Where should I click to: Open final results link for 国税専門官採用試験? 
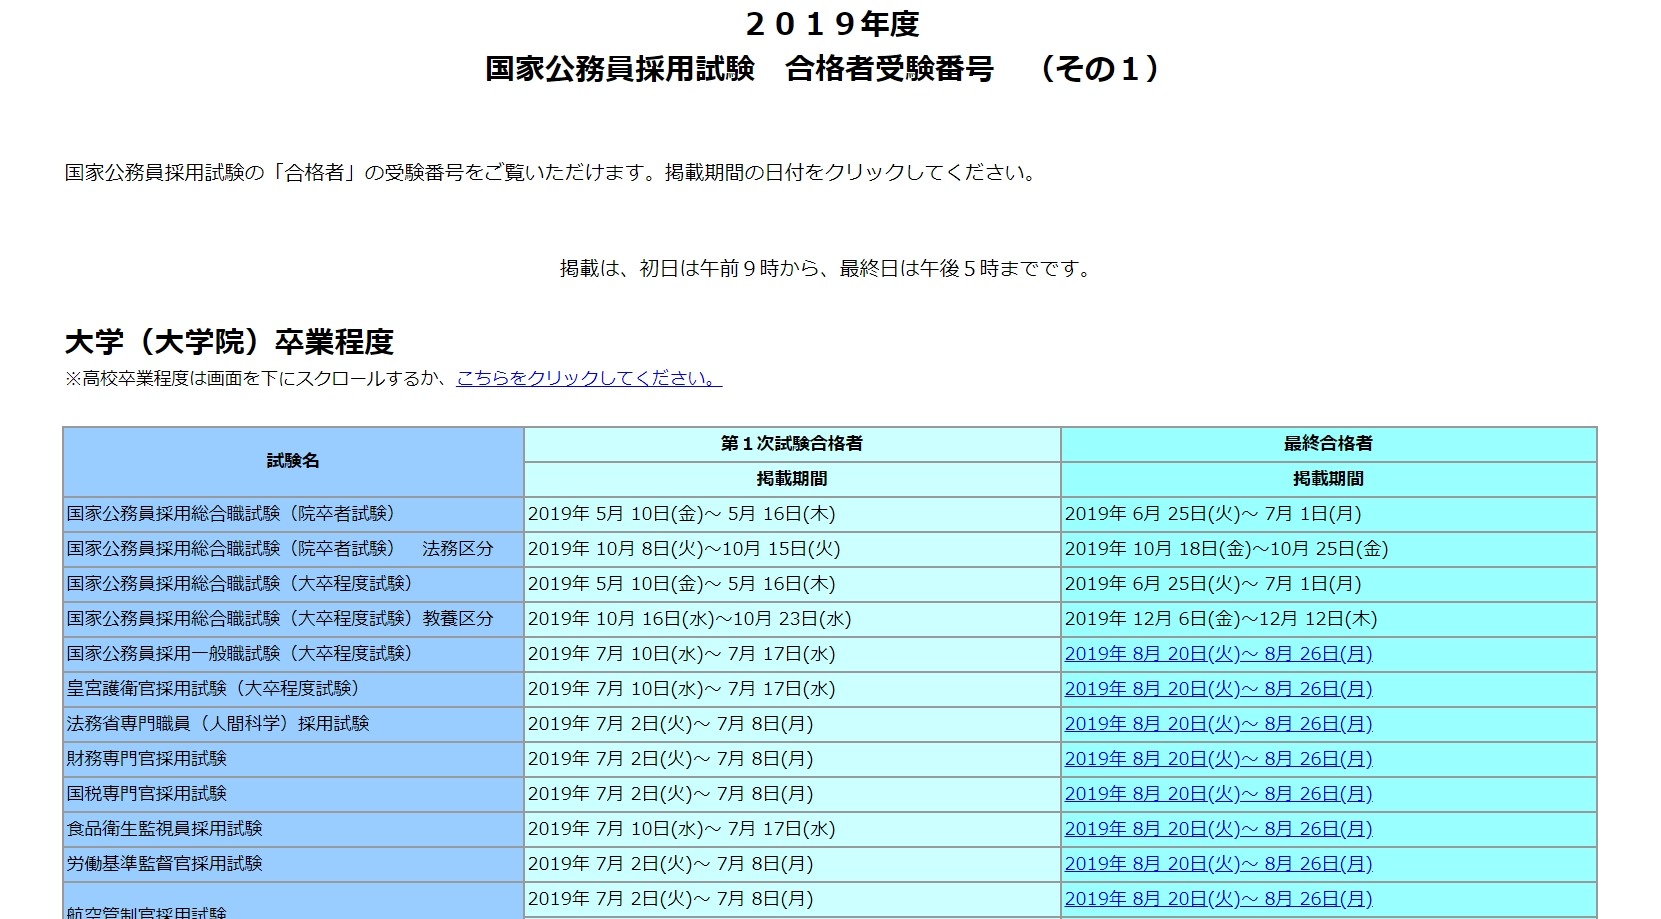pos(1218,794)
